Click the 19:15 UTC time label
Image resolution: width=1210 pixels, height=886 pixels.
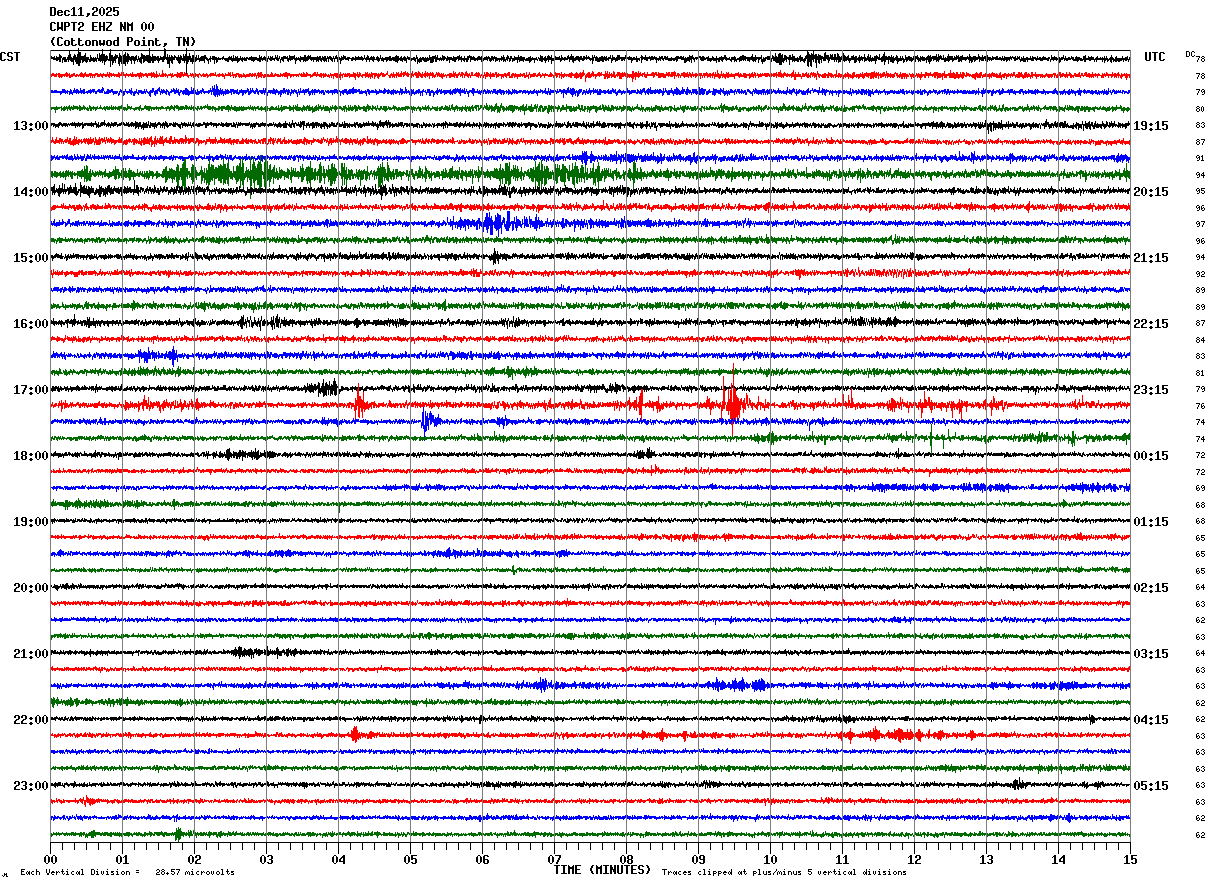point(1150,126)
